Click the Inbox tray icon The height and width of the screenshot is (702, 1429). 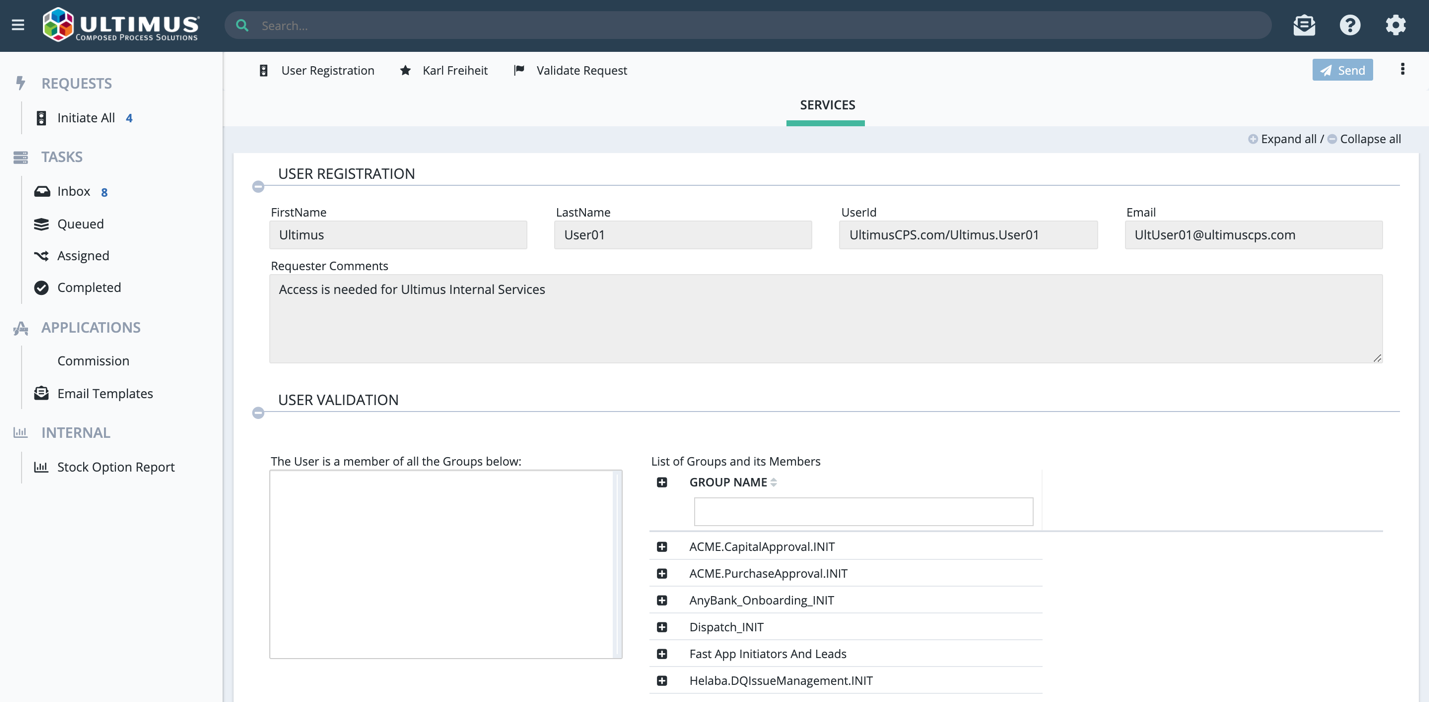click(41, 191)
